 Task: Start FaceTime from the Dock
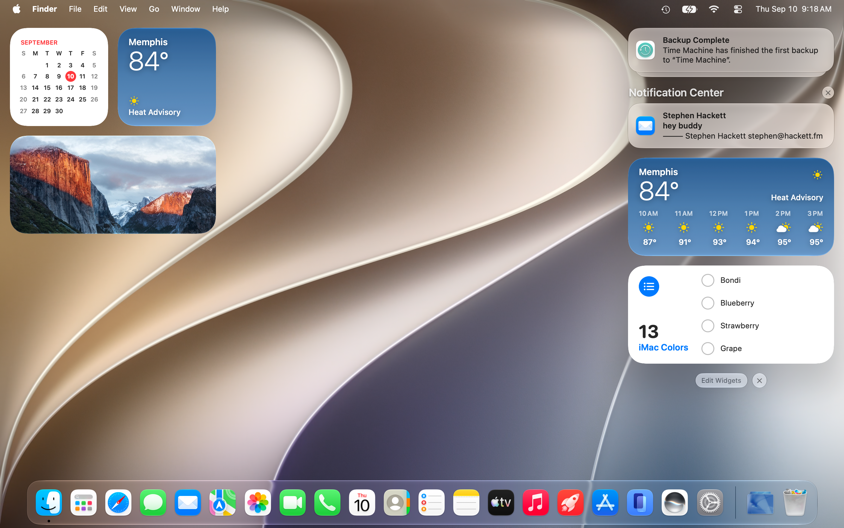pos(292,503)
